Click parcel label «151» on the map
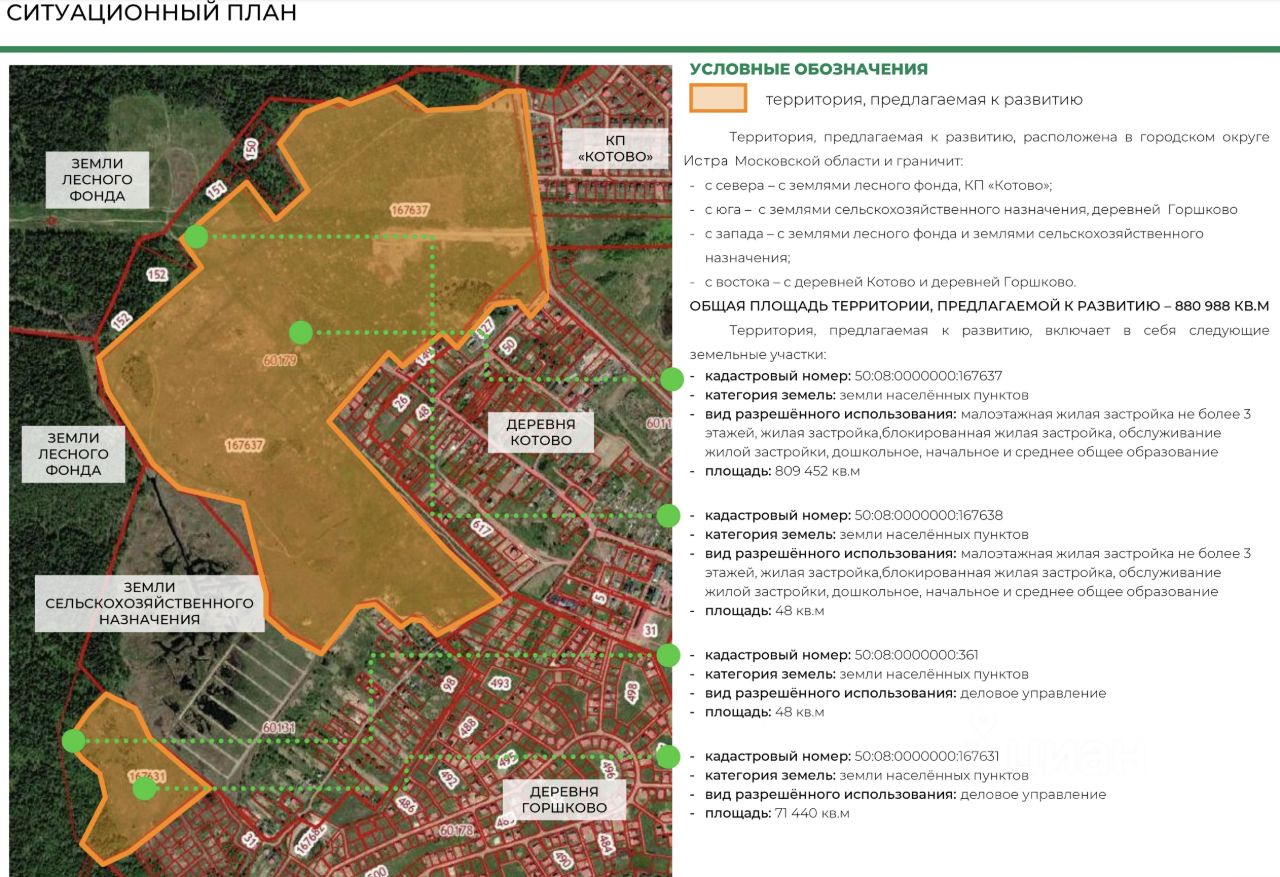 216,190
